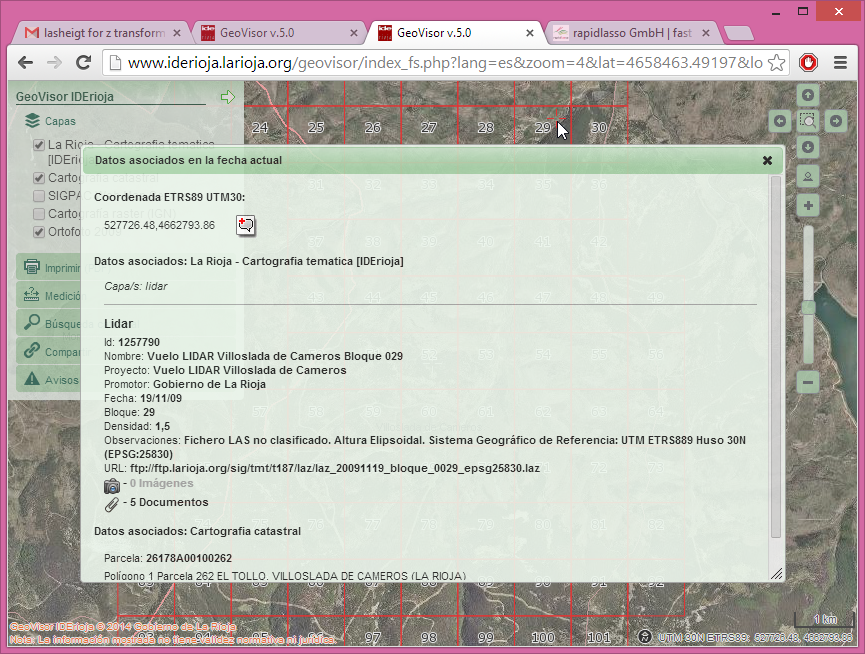Switch to the rapidlasso GmbH tab

coord(632,33)
